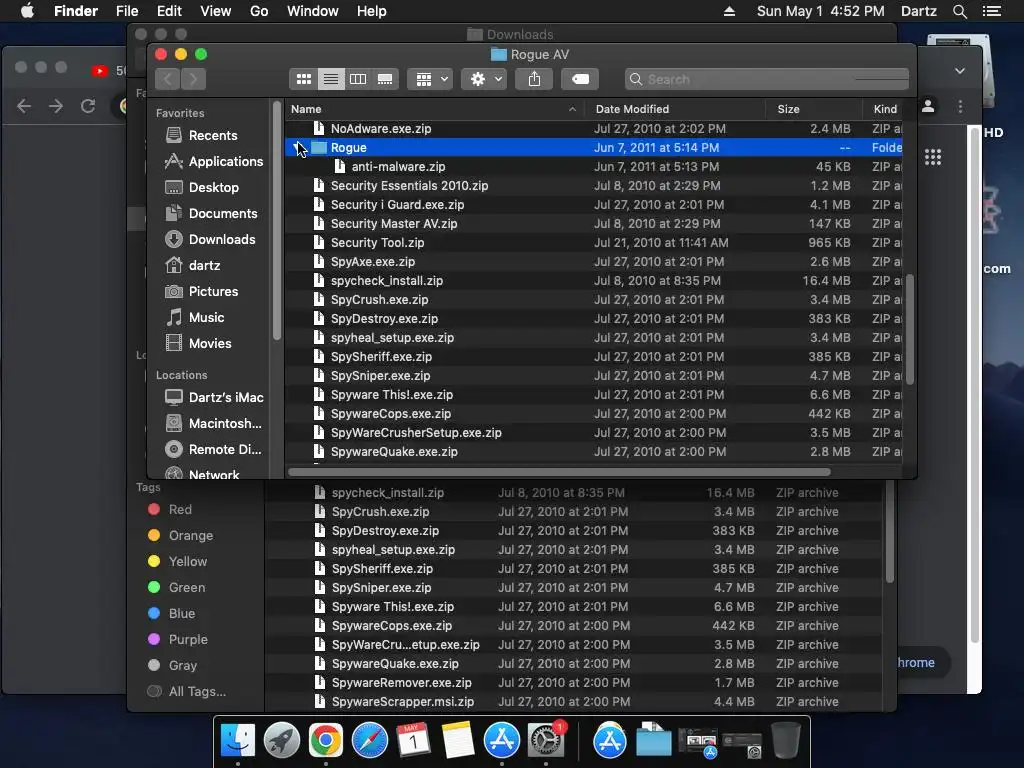
Task: Switch Rogue AV window to gallery view
Action: coord(385,79)
